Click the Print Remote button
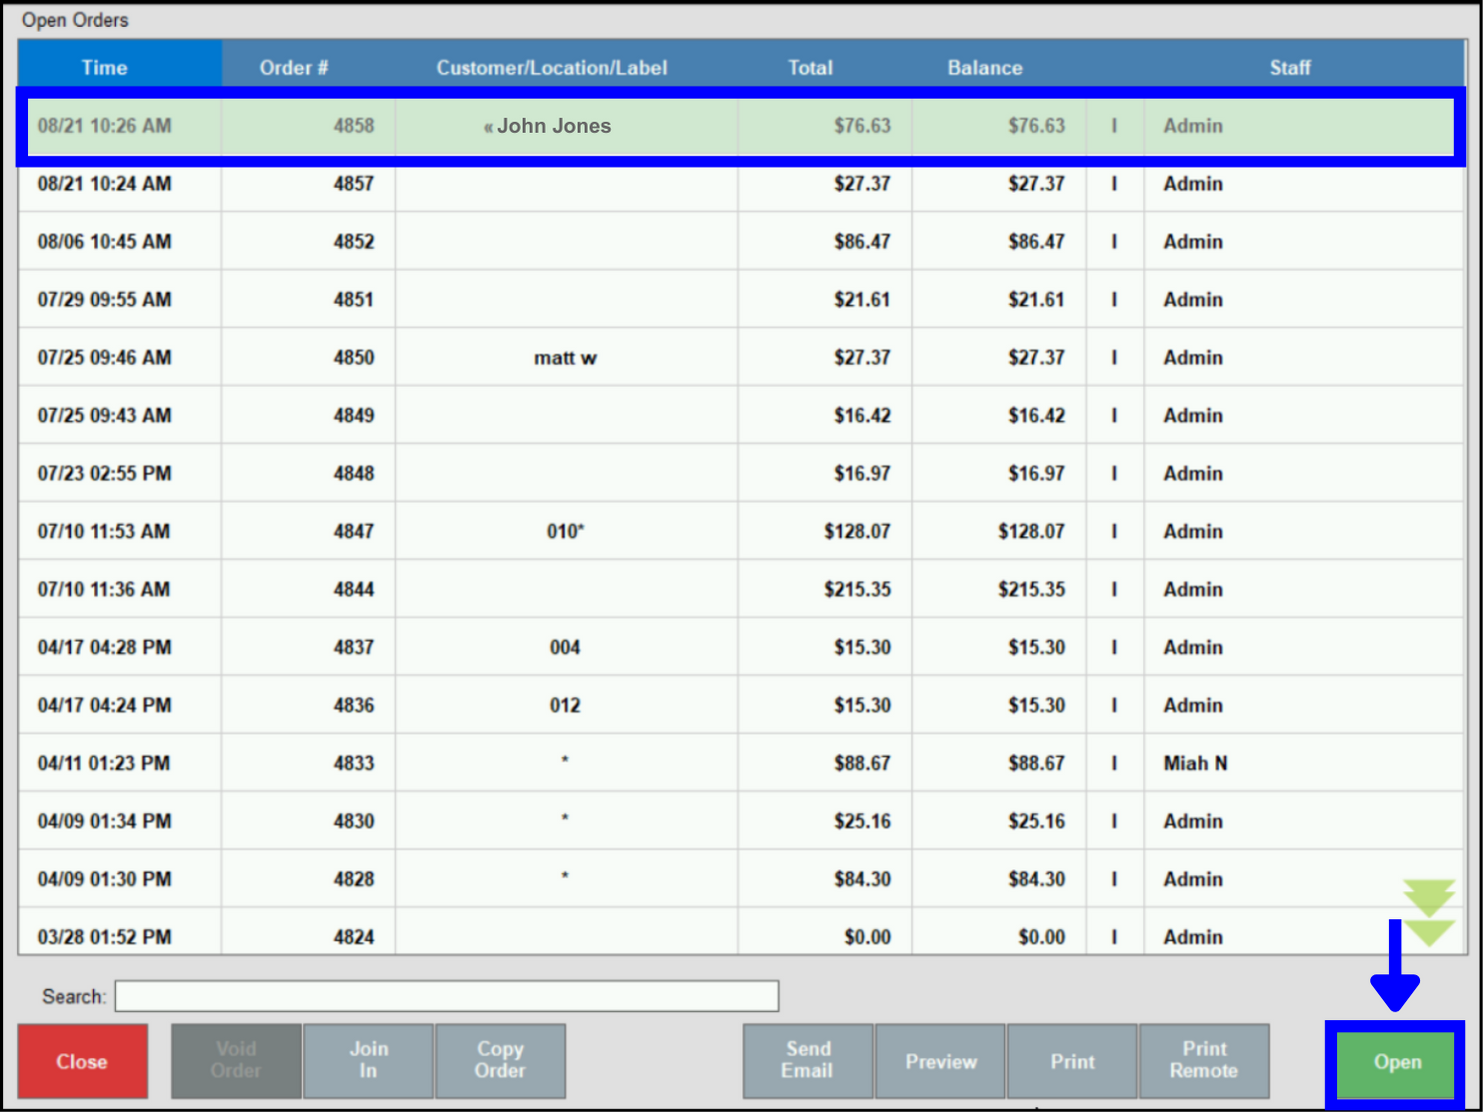1484x1112 pixels. [x=1204, y=1060]
